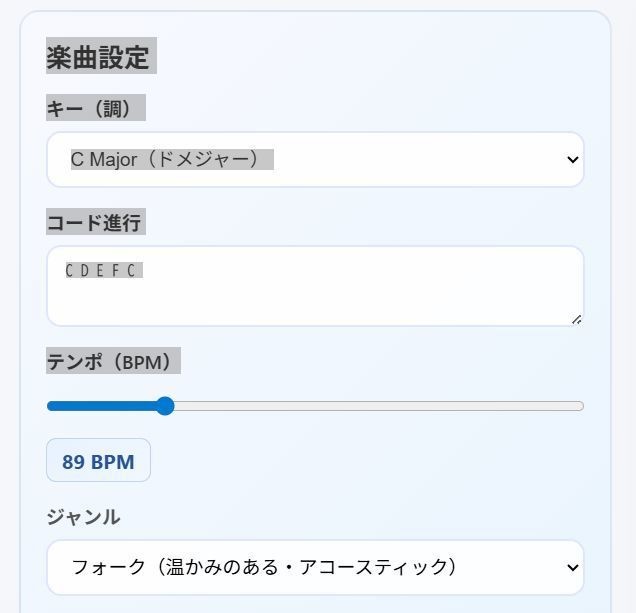
Task: Click the コード進行 label
Action: tap(96, 222)
